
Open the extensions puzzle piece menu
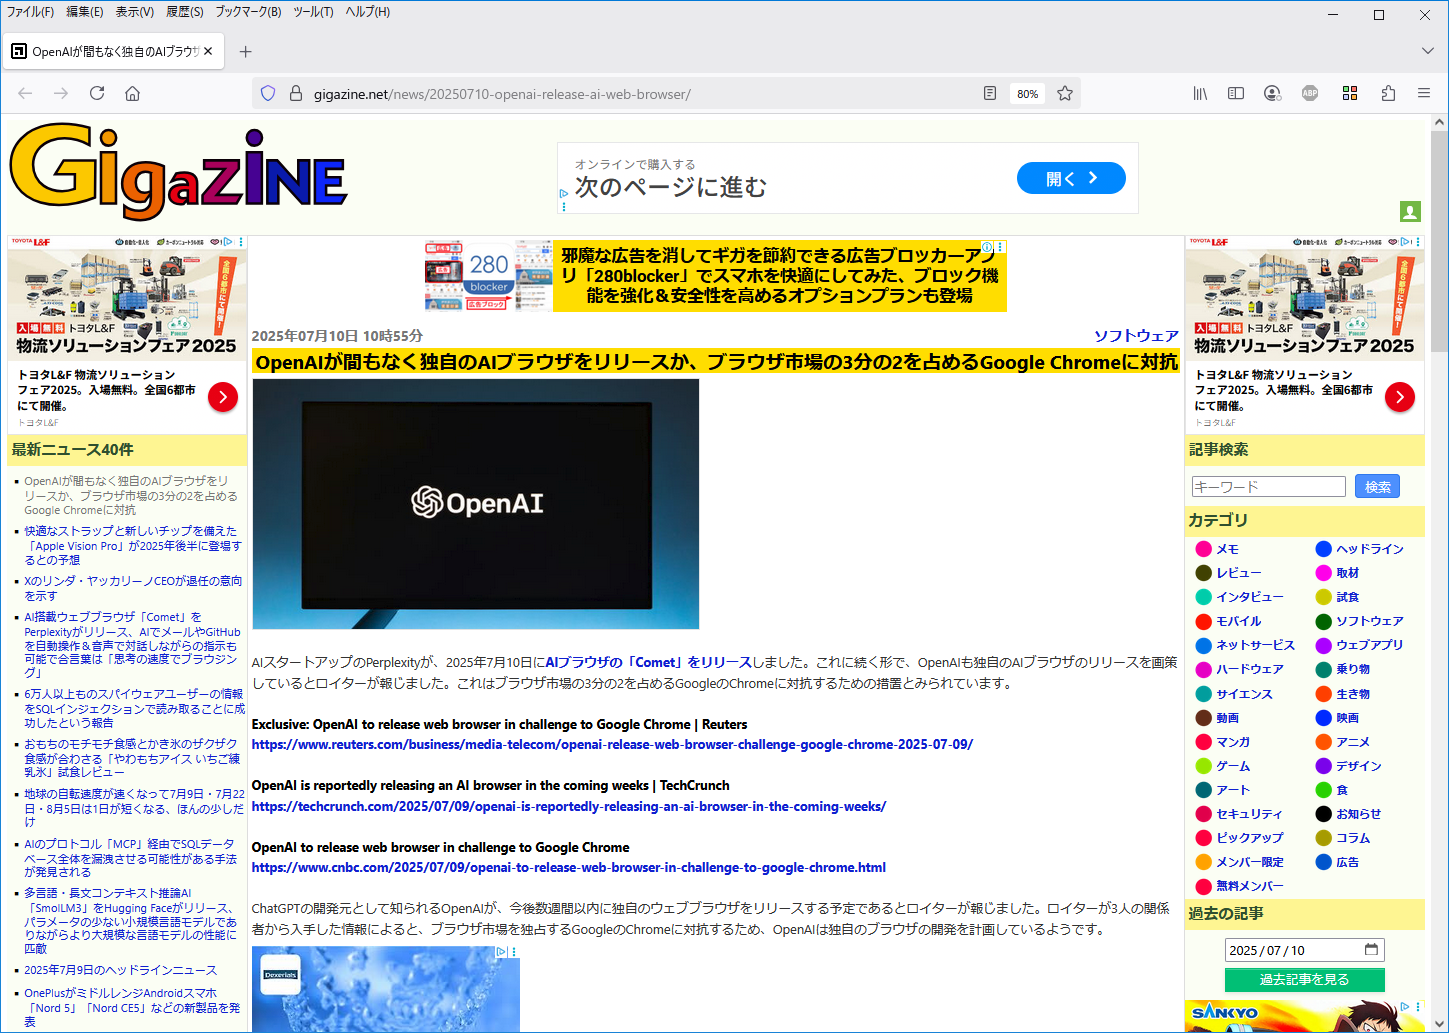point(1388,93)
